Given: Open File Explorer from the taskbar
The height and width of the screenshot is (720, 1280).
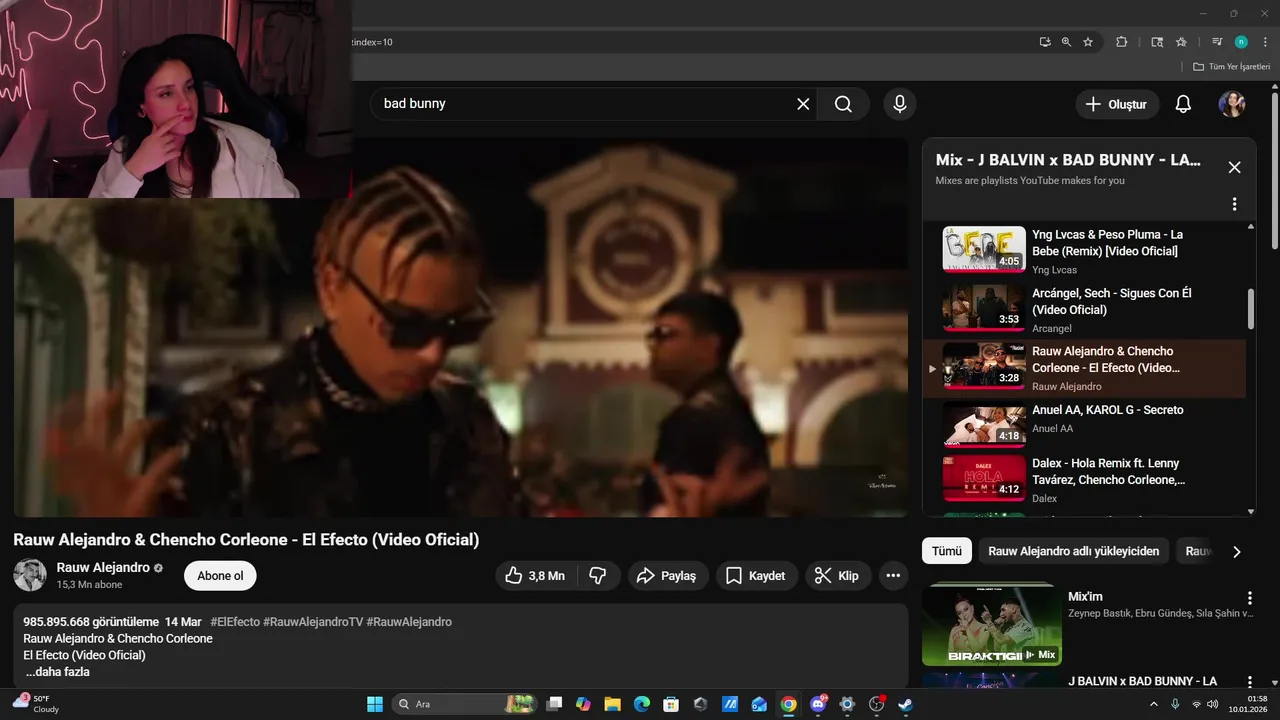Looking at the screenshot, I should tap(613, 704).
